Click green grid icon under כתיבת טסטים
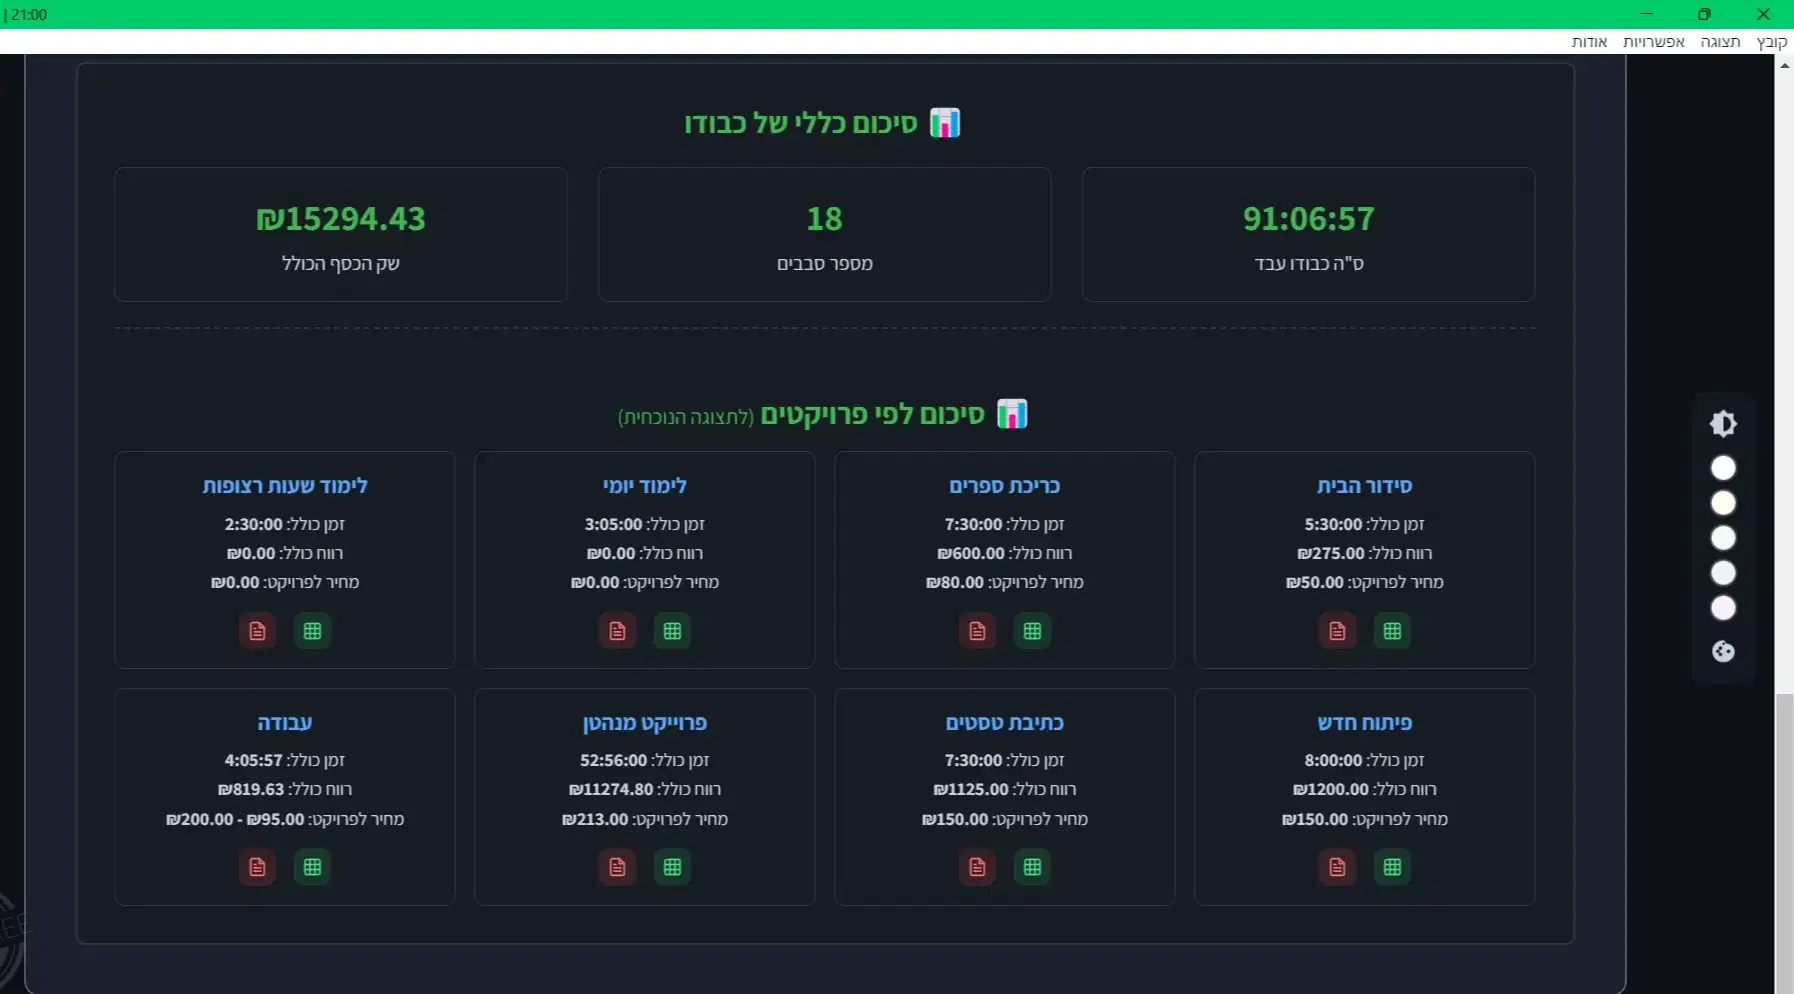1794x994 pixels. click(1032, 867)
